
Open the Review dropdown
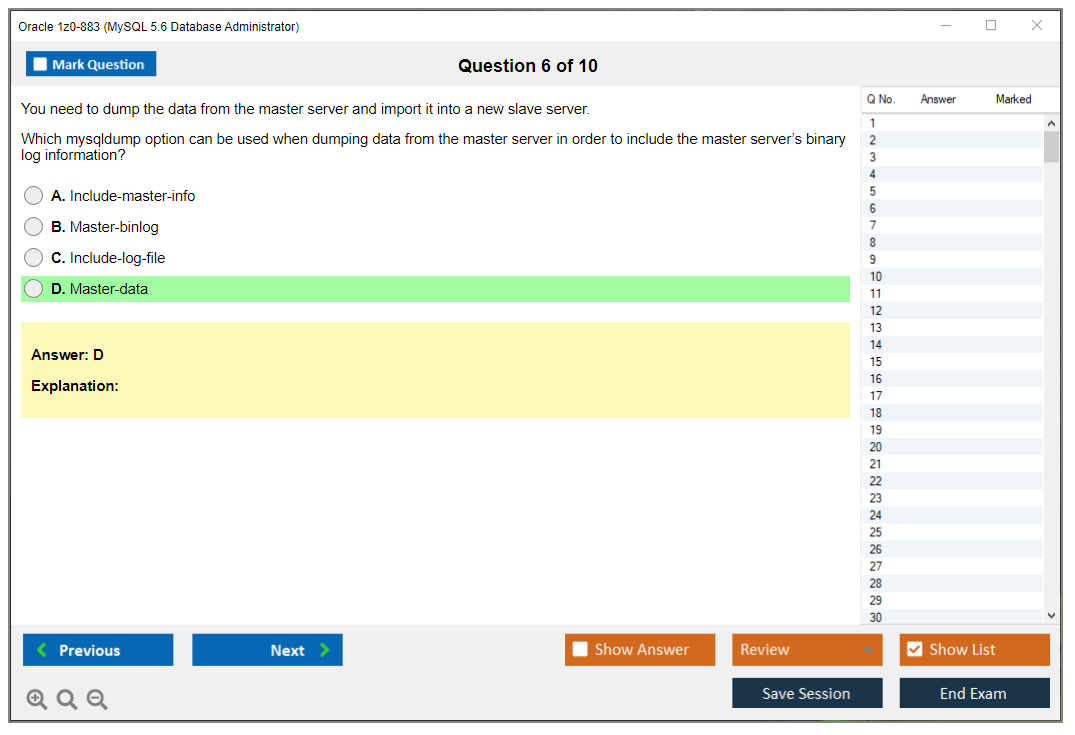click(807, 649)
